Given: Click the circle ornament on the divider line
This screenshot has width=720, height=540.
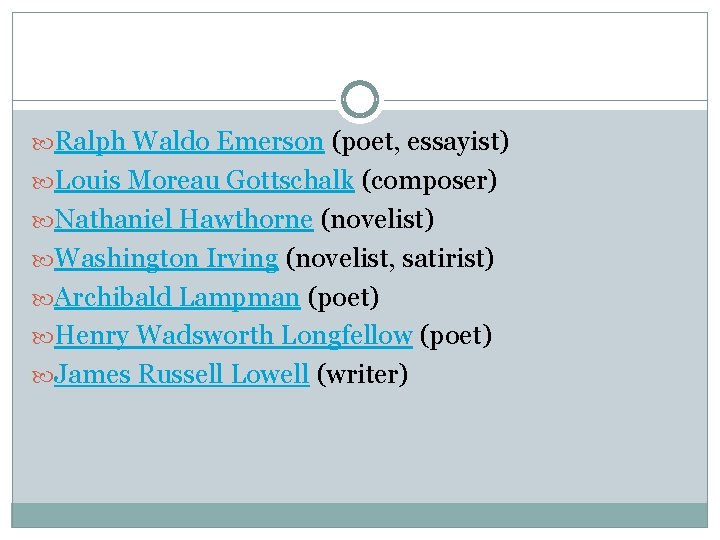Looking at the screenshot, I should pos(360,100).
